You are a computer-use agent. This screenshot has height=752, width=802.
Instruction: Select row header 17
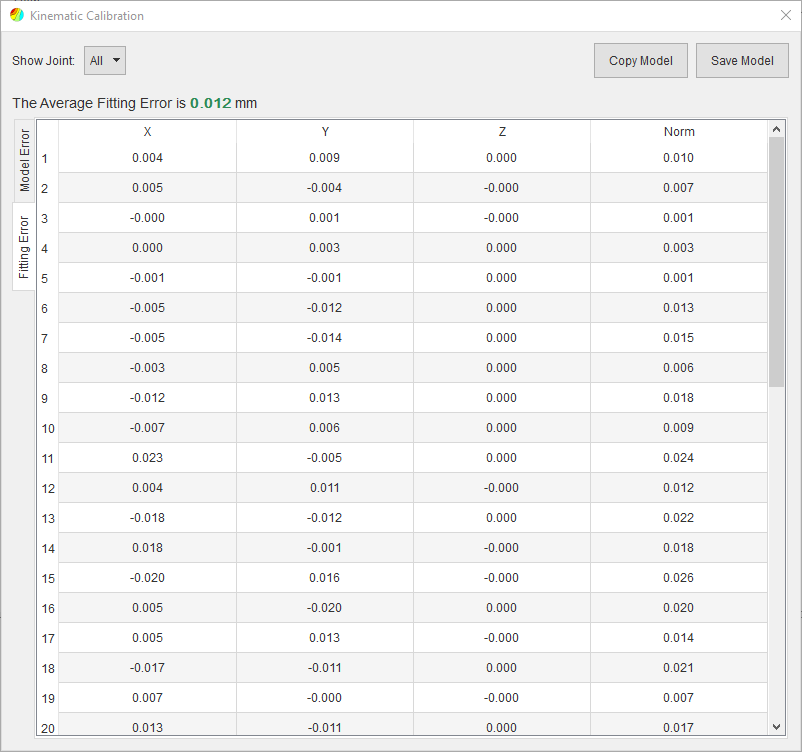48,638
